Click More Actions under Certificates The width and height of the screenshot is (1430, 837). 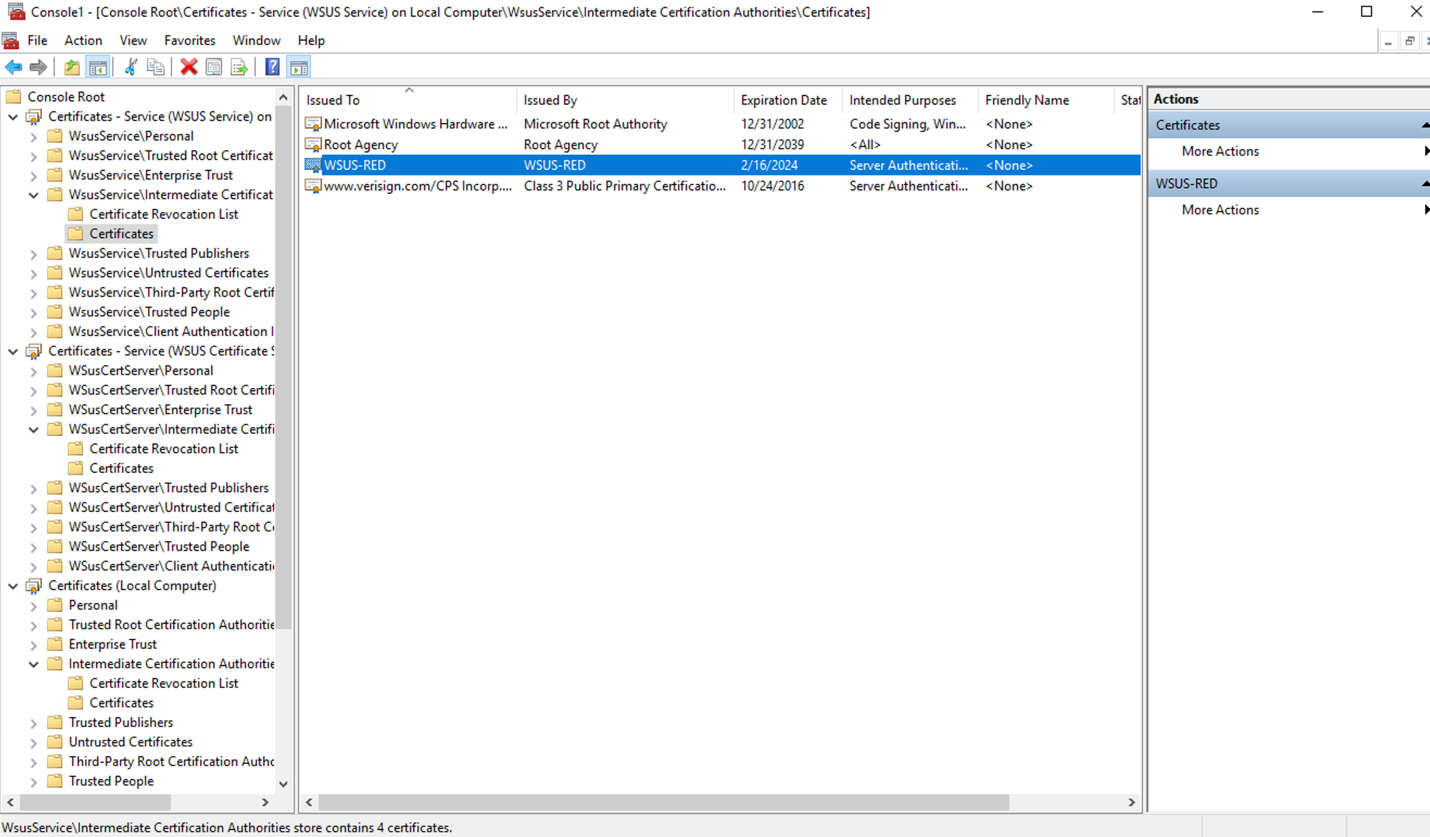1220,151
